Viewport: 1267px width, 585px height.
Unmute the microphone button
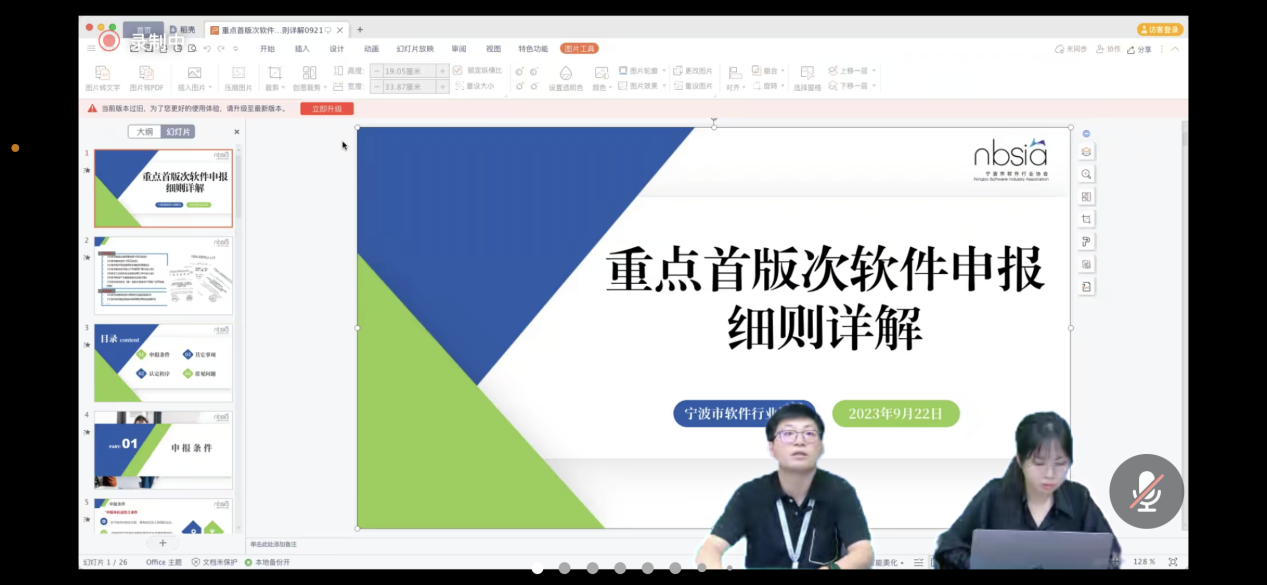point(1146,492)
